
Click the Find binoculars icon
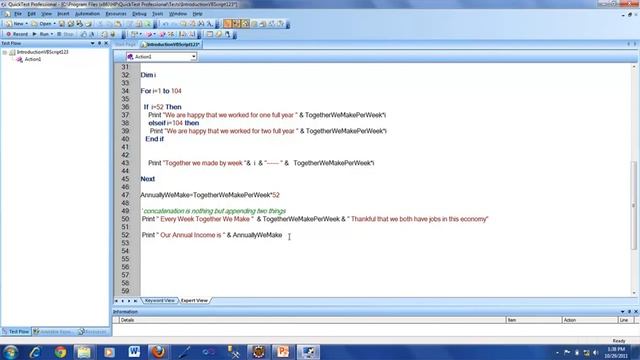tap(201, 24)
